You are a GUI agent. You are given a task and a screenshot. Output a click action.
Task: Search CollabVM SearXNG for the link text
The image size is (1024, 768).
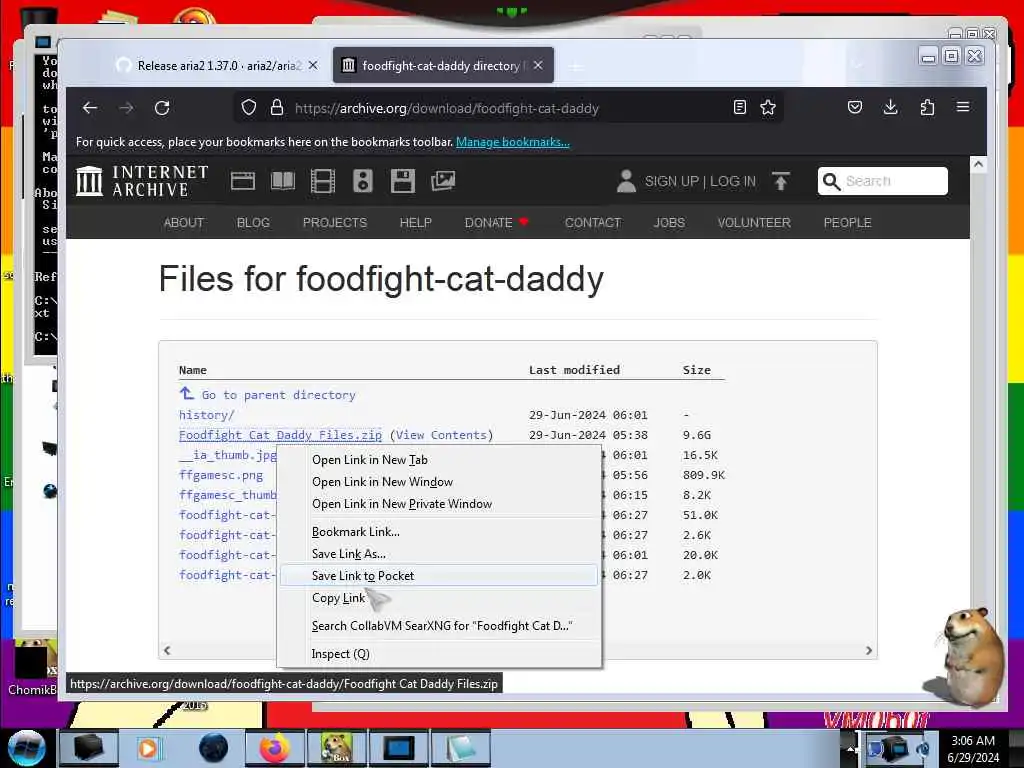pyautogui.click(x=441, y=626)
